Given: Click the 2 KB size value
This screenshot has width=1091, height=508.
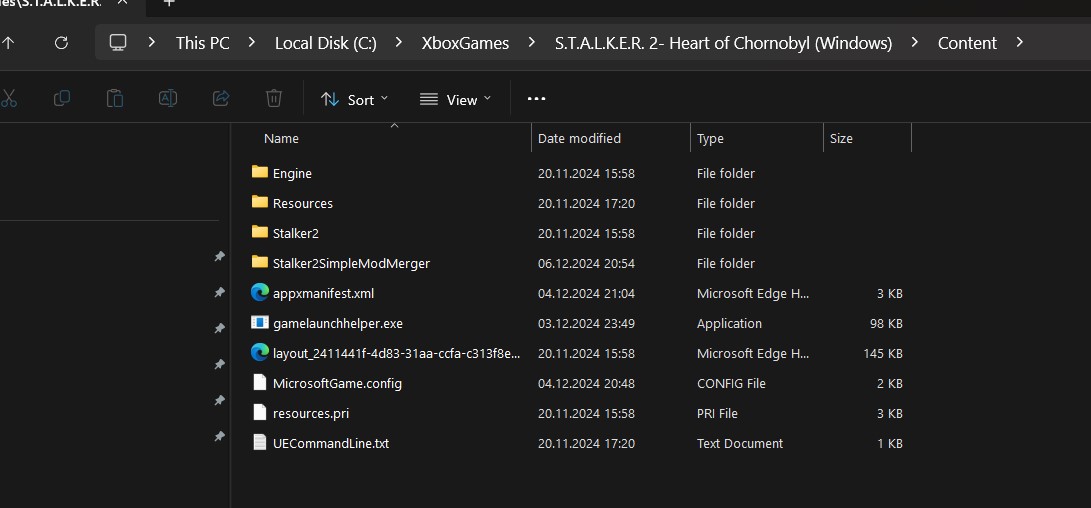Looking at the screenshot, I should 890,383.
